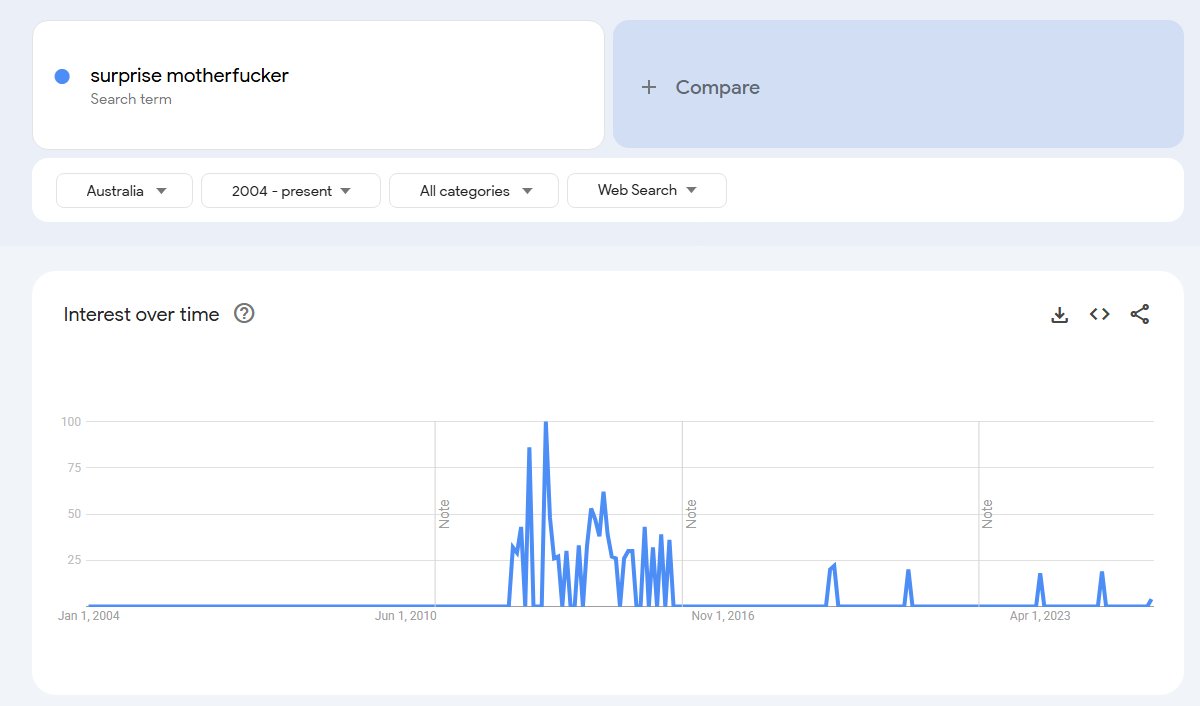Click the Note marker near Nov 2016
The image size is (1200, 706).
692,513
